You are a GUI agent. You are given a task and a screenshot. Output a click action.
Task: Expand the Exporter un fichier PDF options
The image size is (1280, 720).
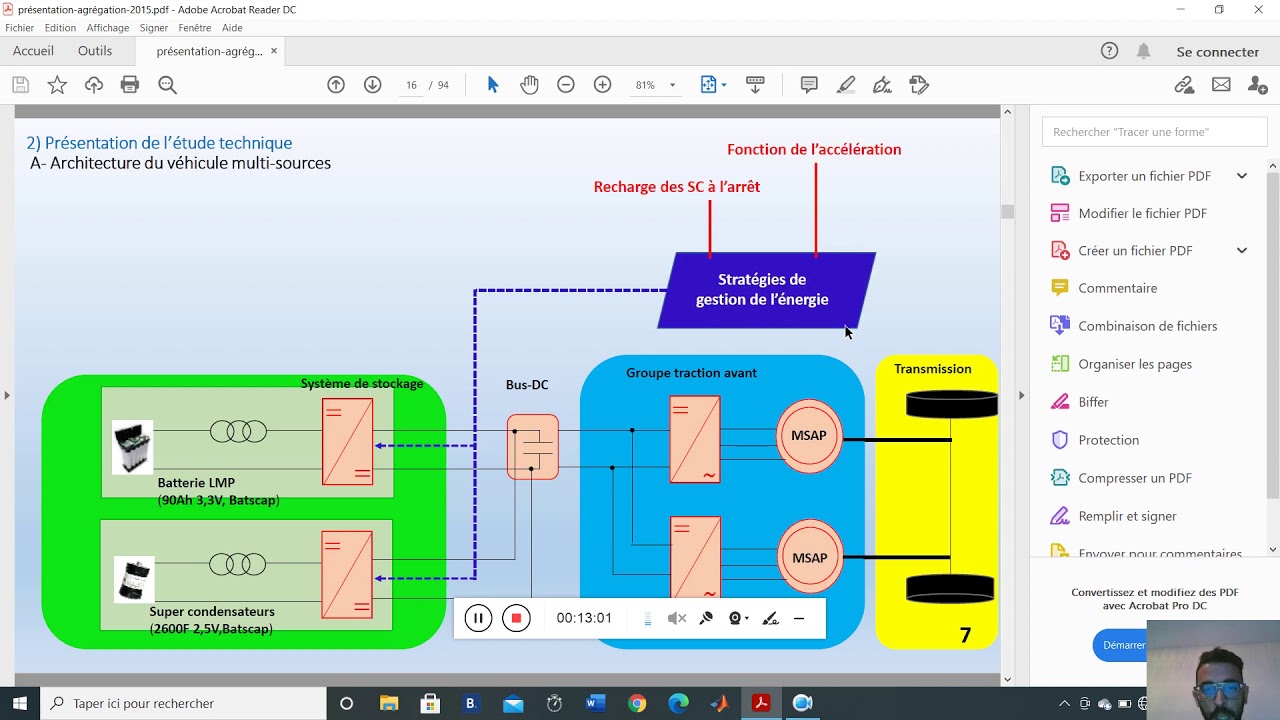tap(1242, 176)
